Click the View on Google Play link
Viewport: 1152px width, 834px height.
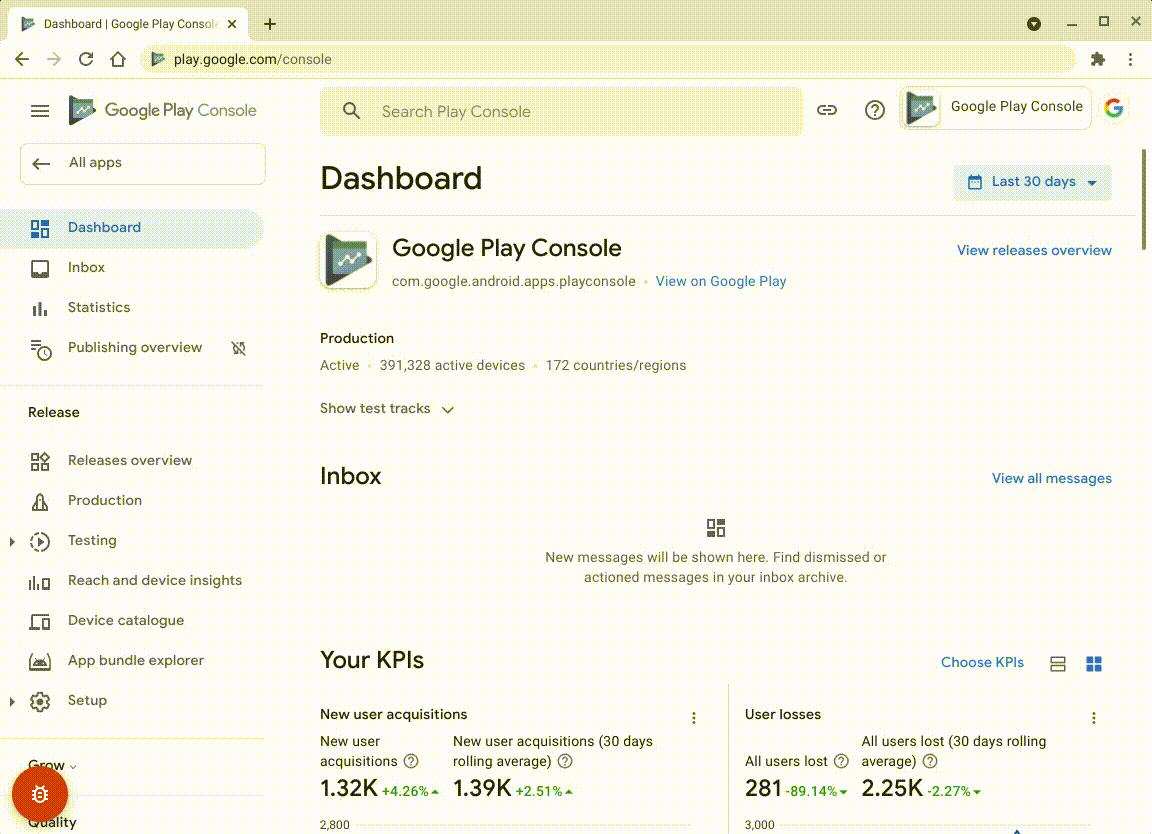[721, 282]
